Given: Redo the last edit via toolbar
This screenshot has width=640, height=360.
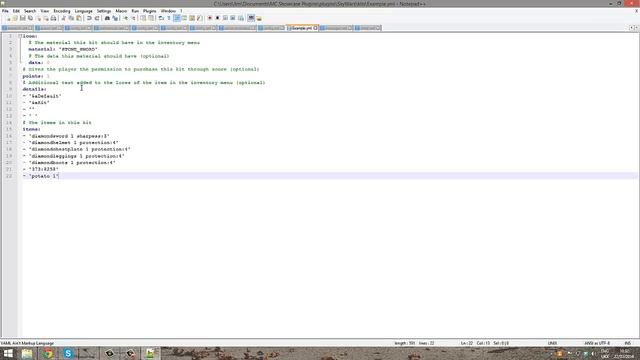Looking at the screenshot, I should [x=97, y=18].
